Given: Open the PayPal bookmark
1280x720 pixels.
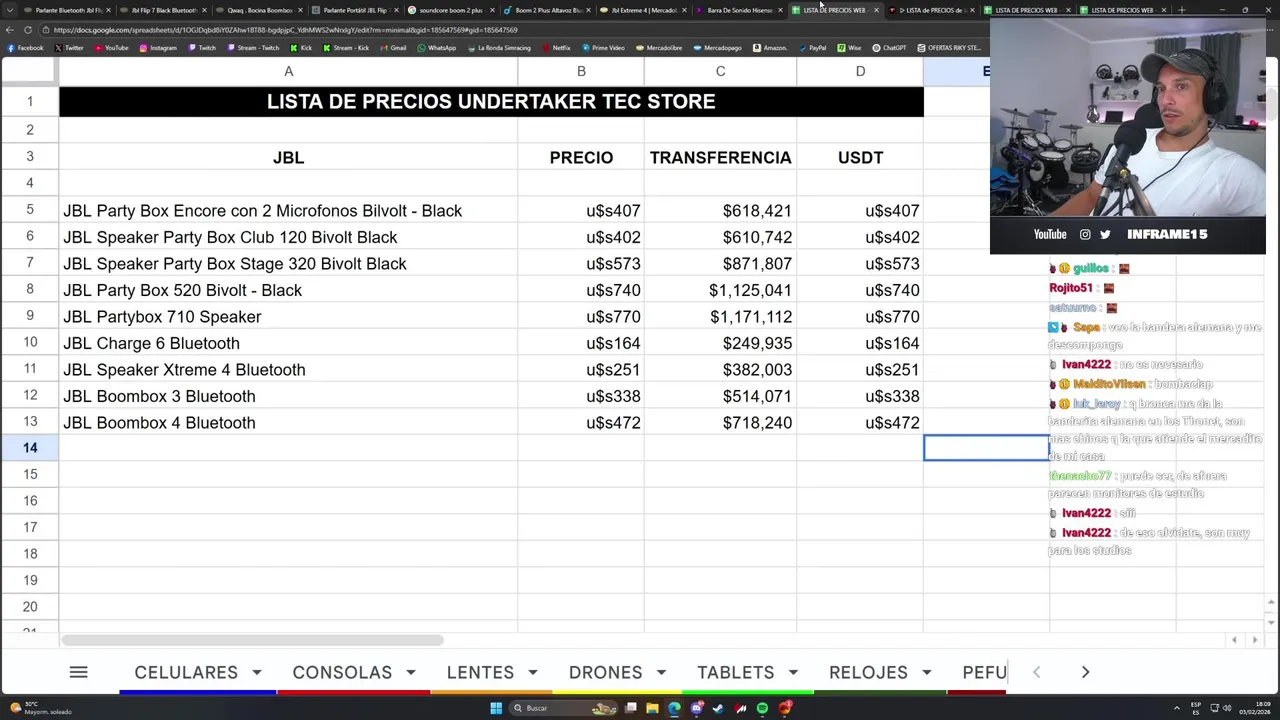Looking at the screenshot, I should coord(812,48).
